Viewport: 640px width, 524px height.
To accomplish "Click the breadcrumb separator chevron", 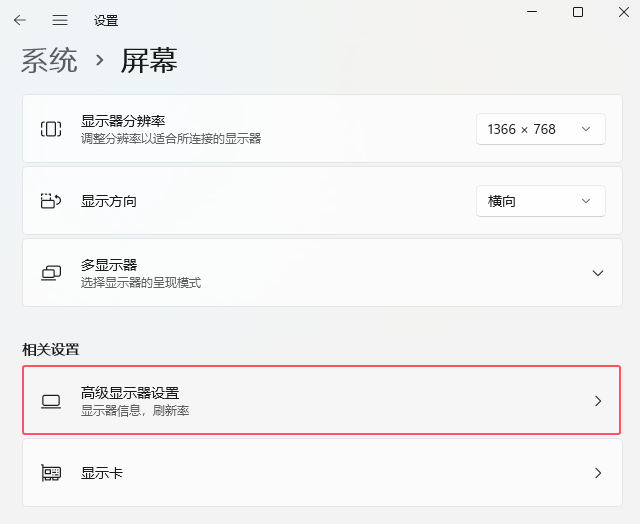I will point(99,60).
